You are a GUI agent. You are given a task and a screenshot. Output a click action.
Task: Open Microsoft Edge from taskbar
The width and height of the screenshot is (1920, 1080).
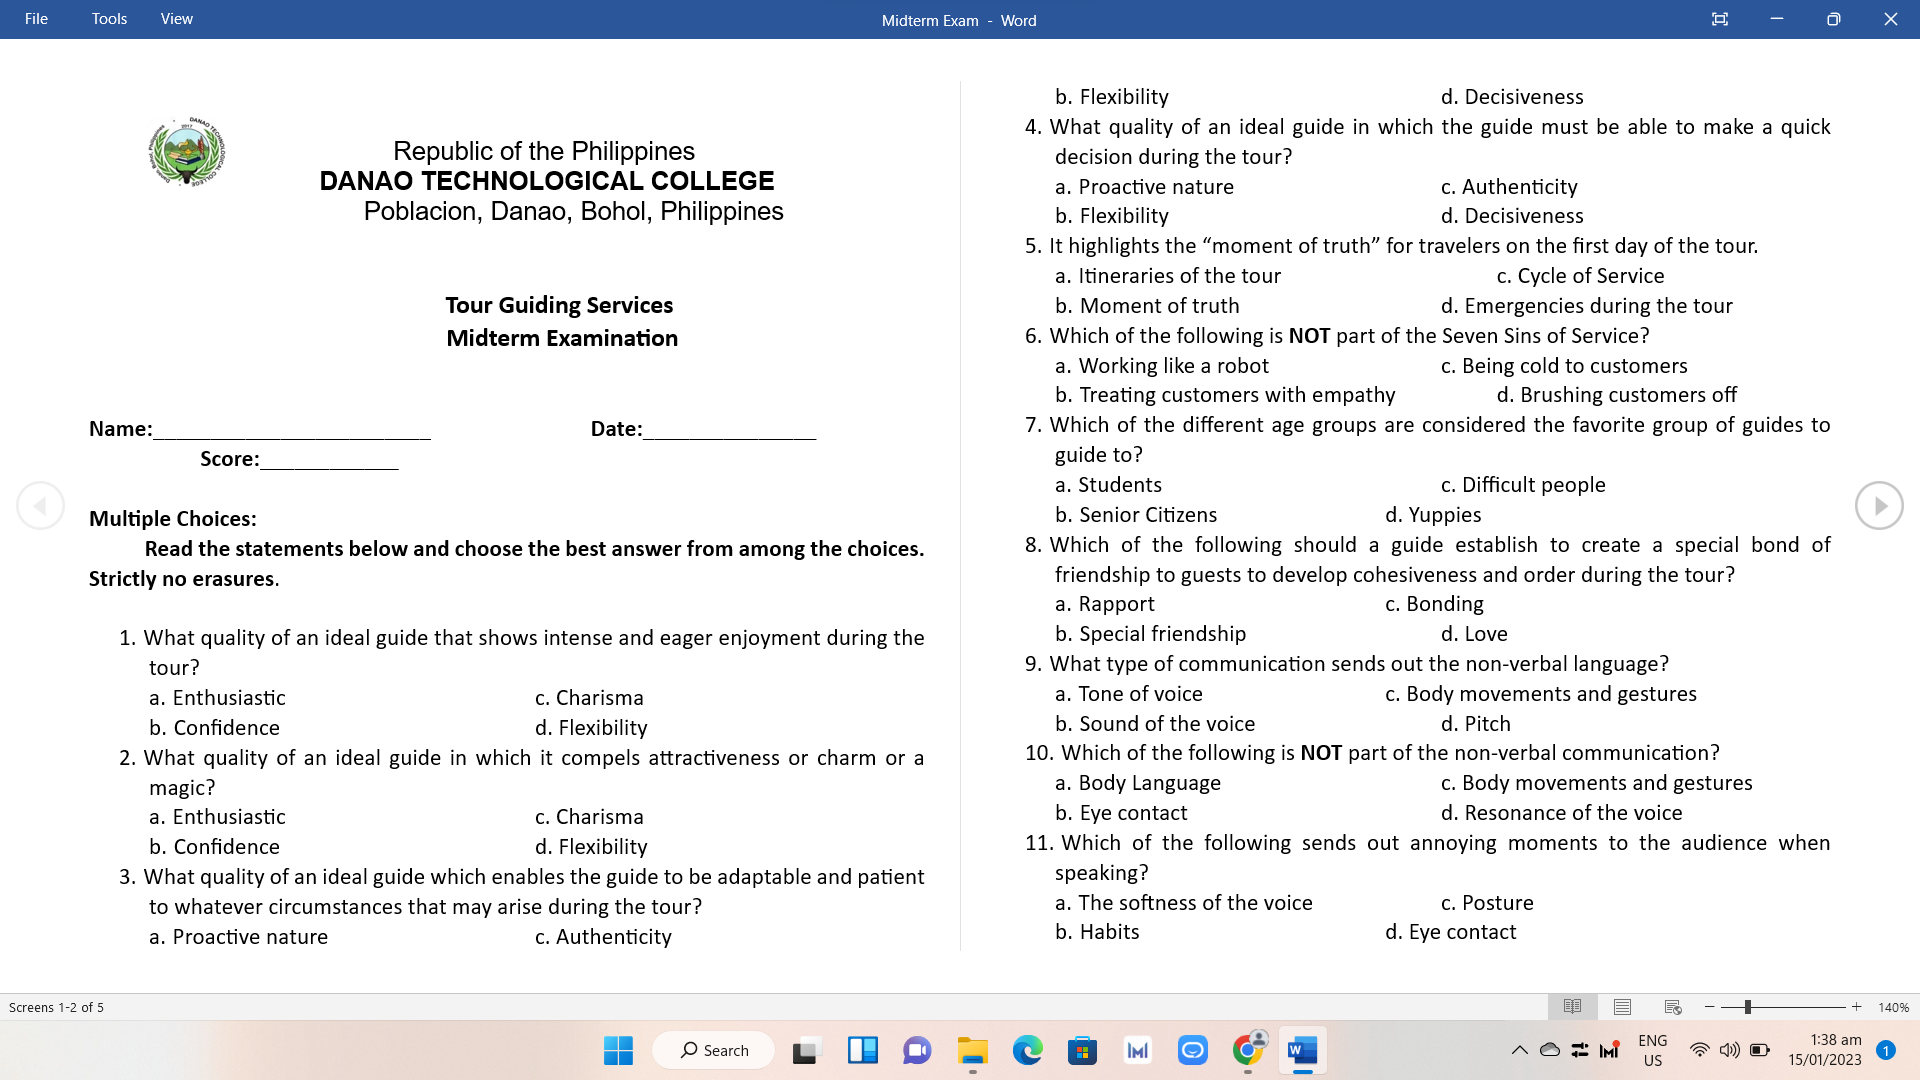1027,1050
